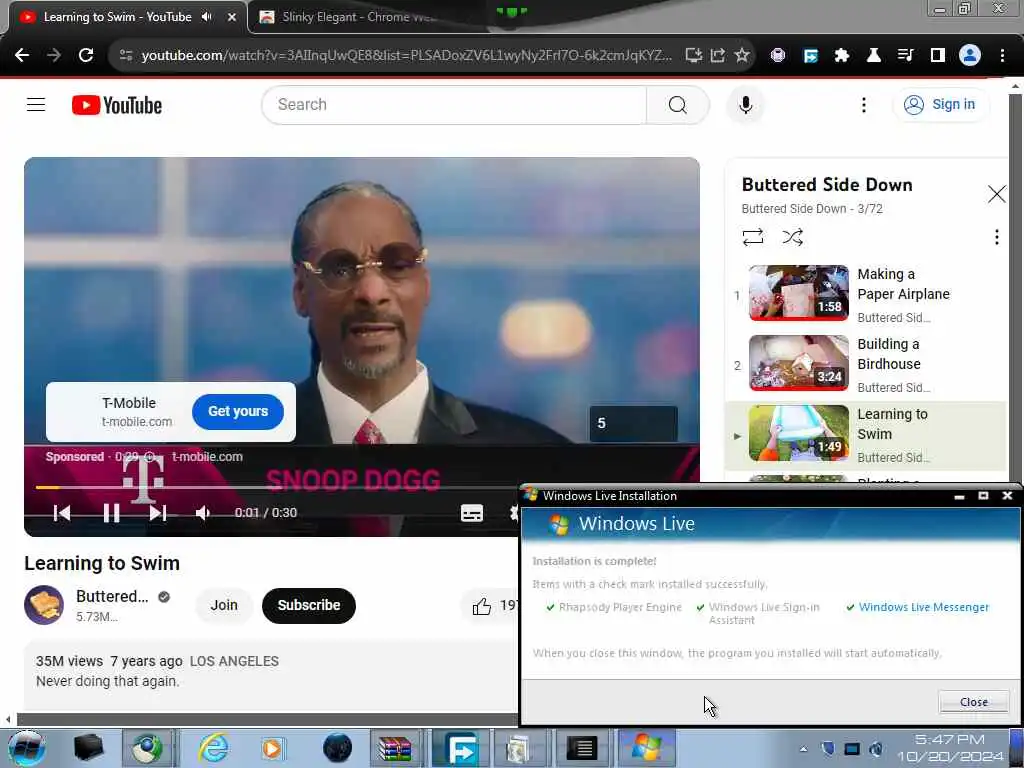Open the Chrome profile avatar

pos(970,56)
